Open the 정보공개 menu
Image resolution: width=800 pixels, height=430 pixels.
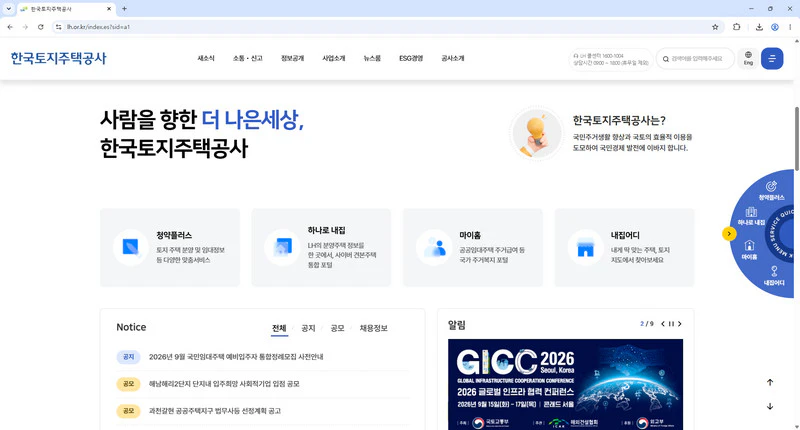292,59
